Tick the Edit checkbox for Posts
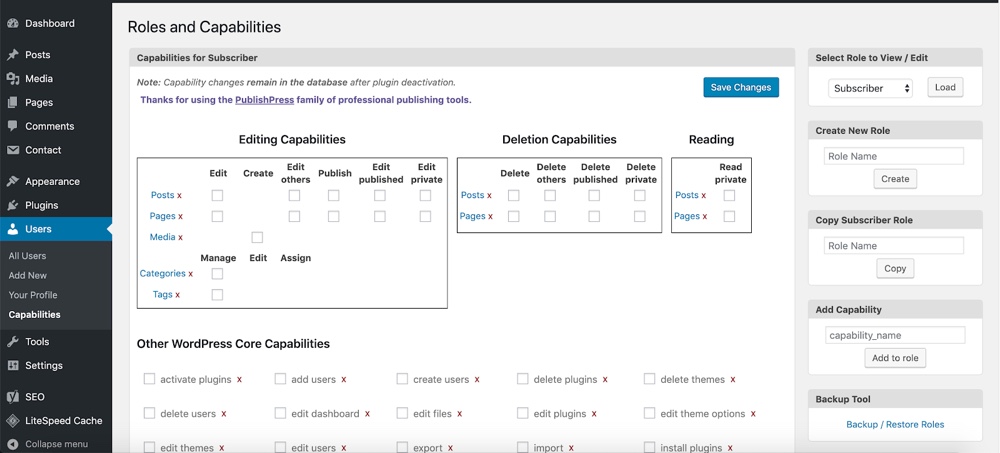The width and height of the screenshot is (1000, 453). click(217, 195)
